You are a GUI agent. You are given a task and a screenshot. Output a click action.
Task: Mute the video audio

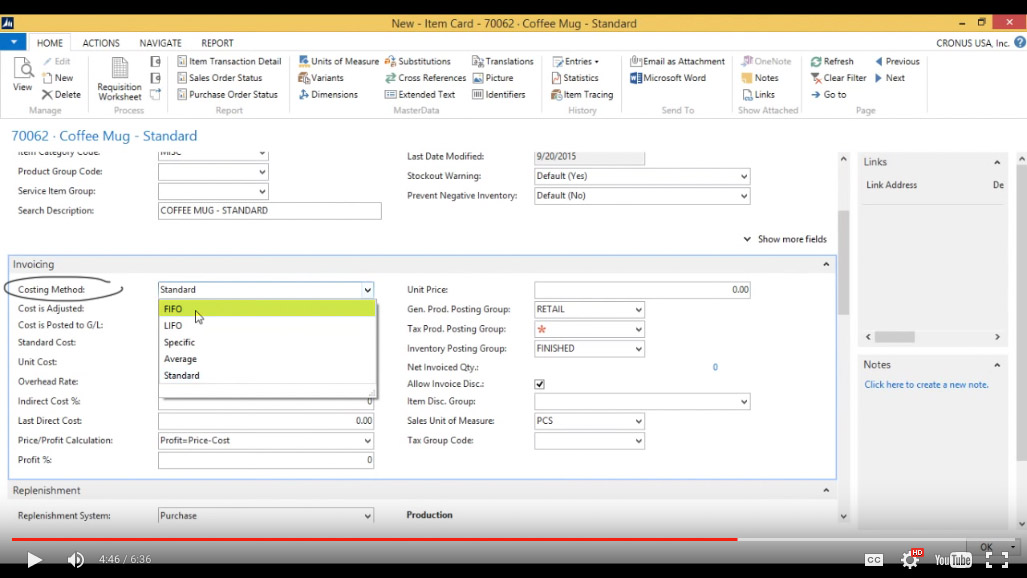[76, 560]
